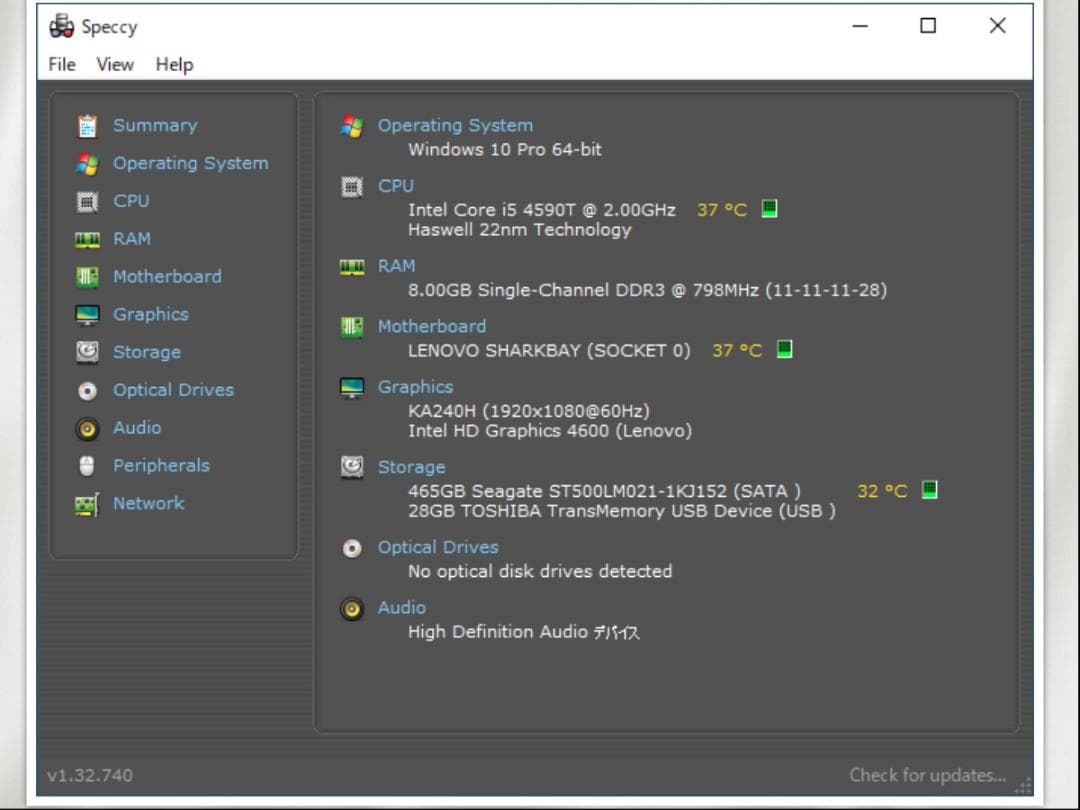Viewport: 1080px width, 810px height.
Task: Open Motherboard via its green board icon
Action: [x=88, y=276]
